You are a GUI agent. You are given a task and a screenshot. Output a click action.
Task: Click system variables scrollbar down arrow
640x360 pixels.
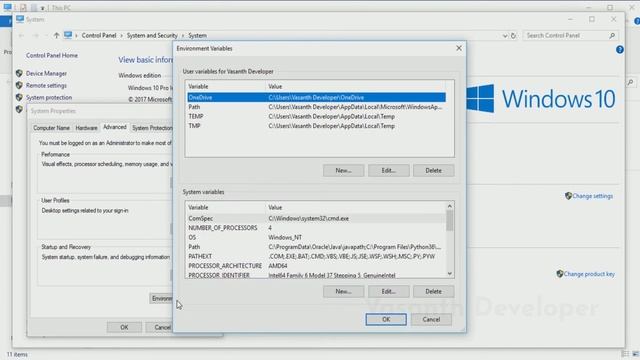(449, 273)
